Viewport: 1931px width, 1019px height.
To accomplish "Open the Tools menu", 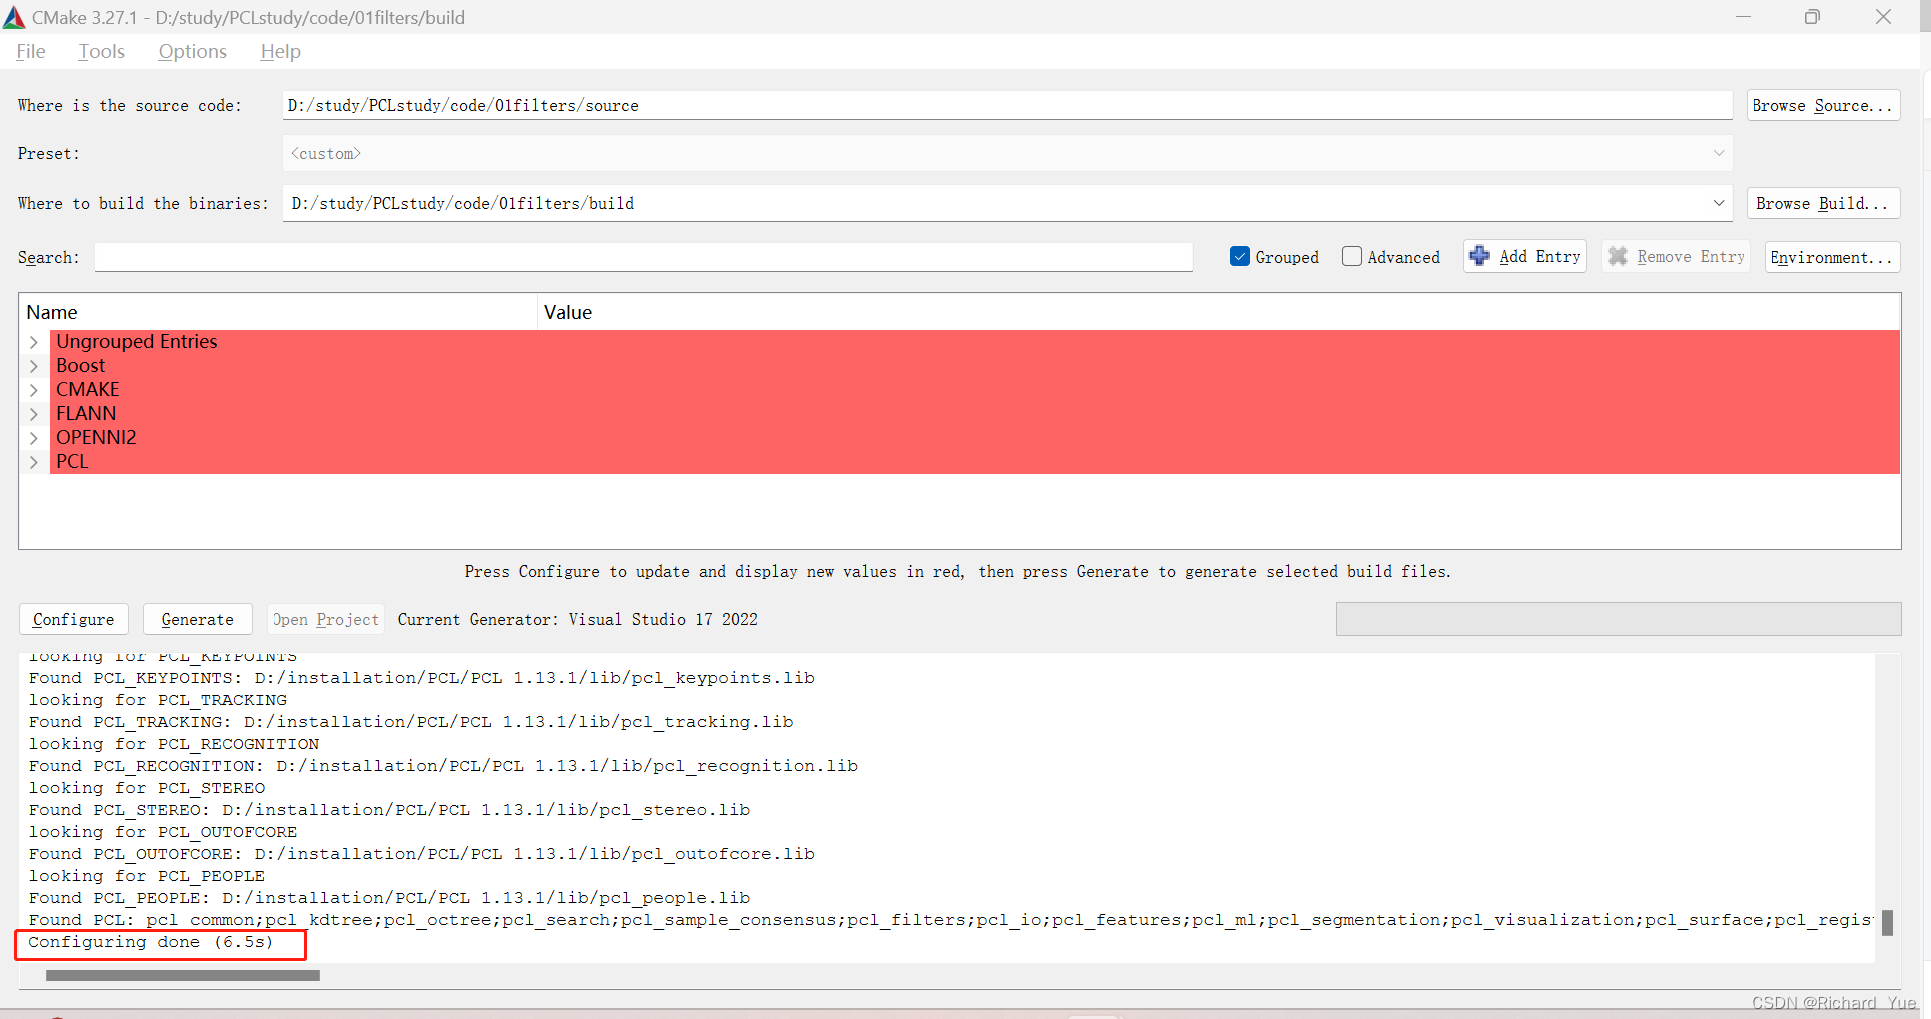I will [102, 51].
